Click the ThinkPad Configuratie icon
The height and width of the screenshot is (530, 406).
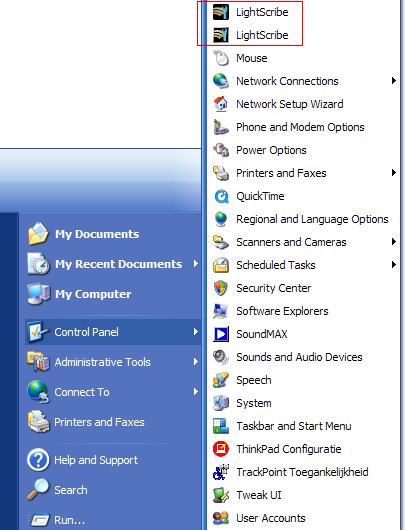221,449
